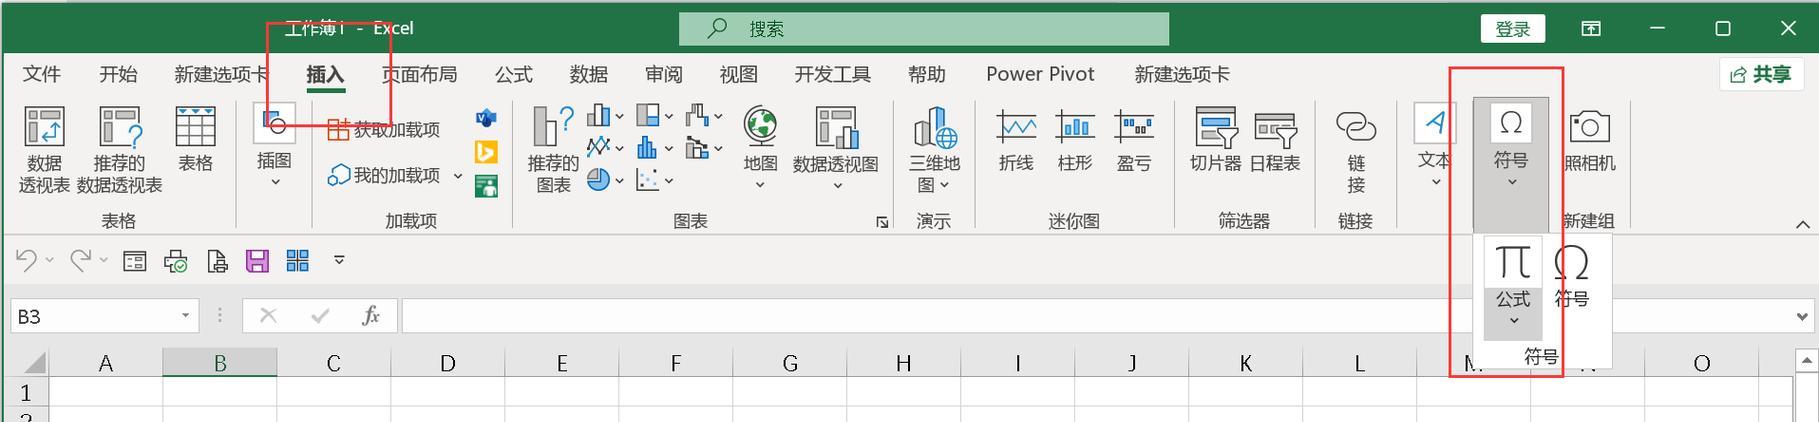The image size is (1819, 422).
Task: Switch to the ribbon Formulas (公式) tab
Action: (514, 75)
